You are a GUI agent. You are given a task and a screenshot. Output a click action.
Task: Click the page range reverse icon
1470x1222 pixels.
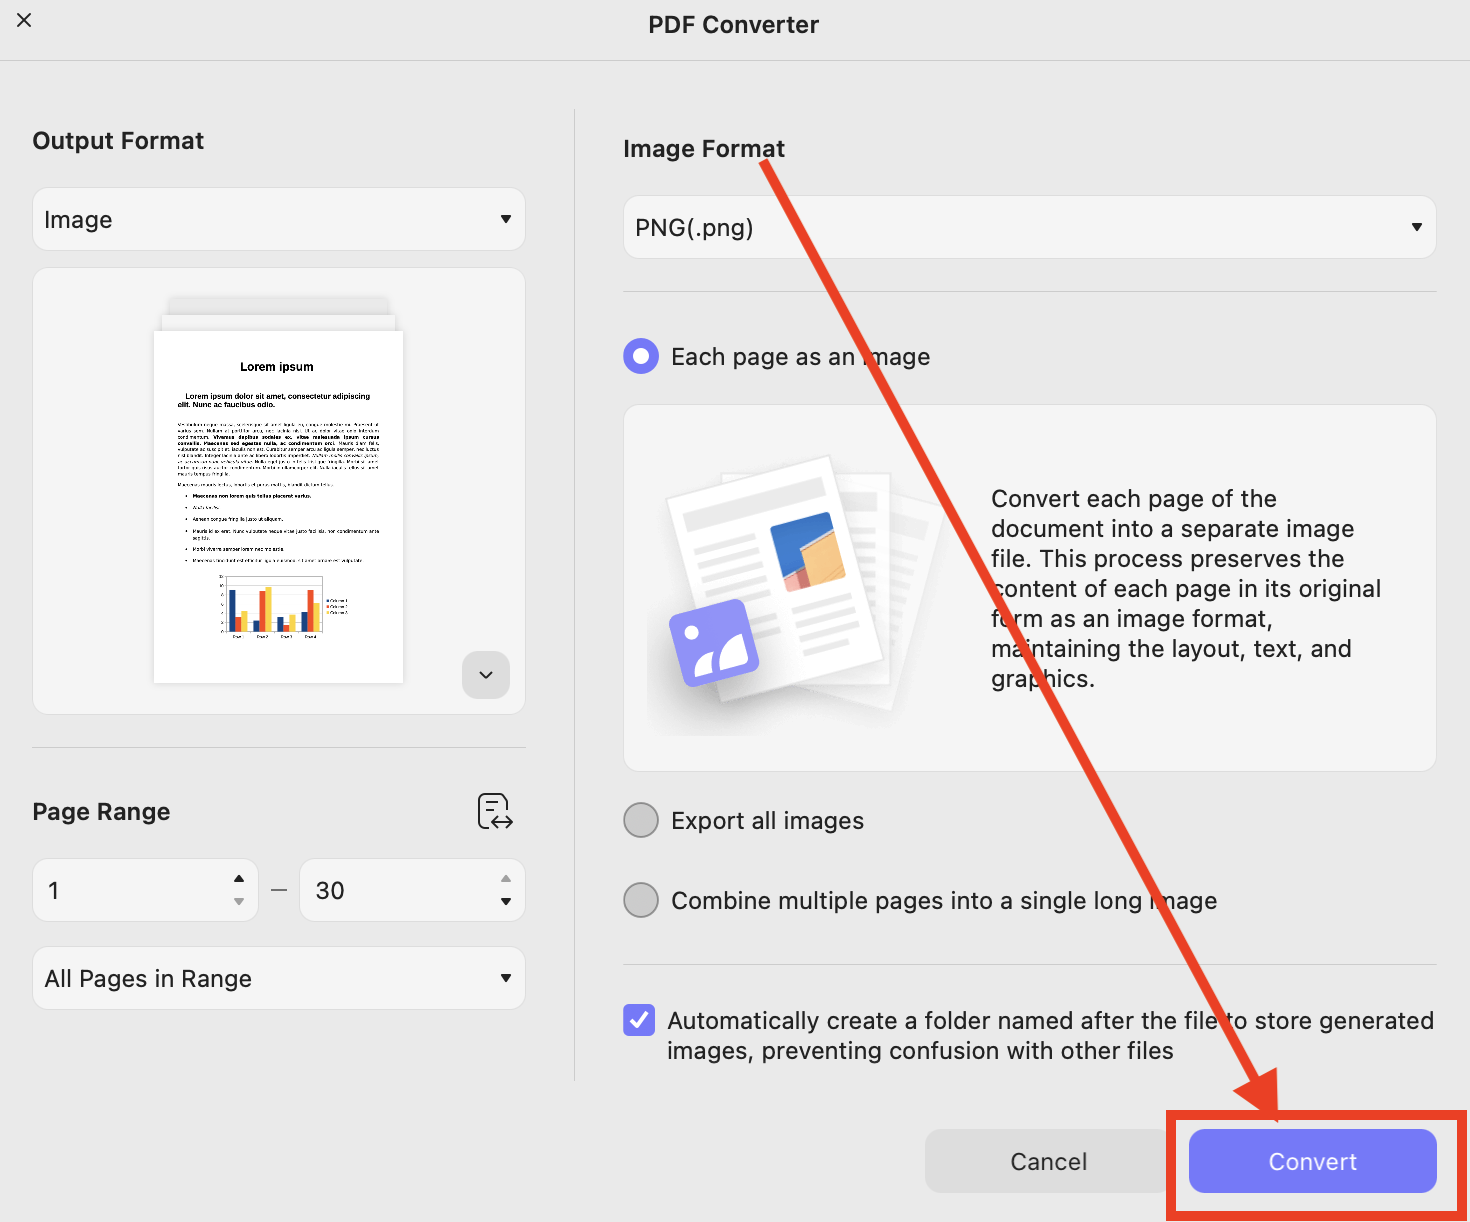[495, 812]
